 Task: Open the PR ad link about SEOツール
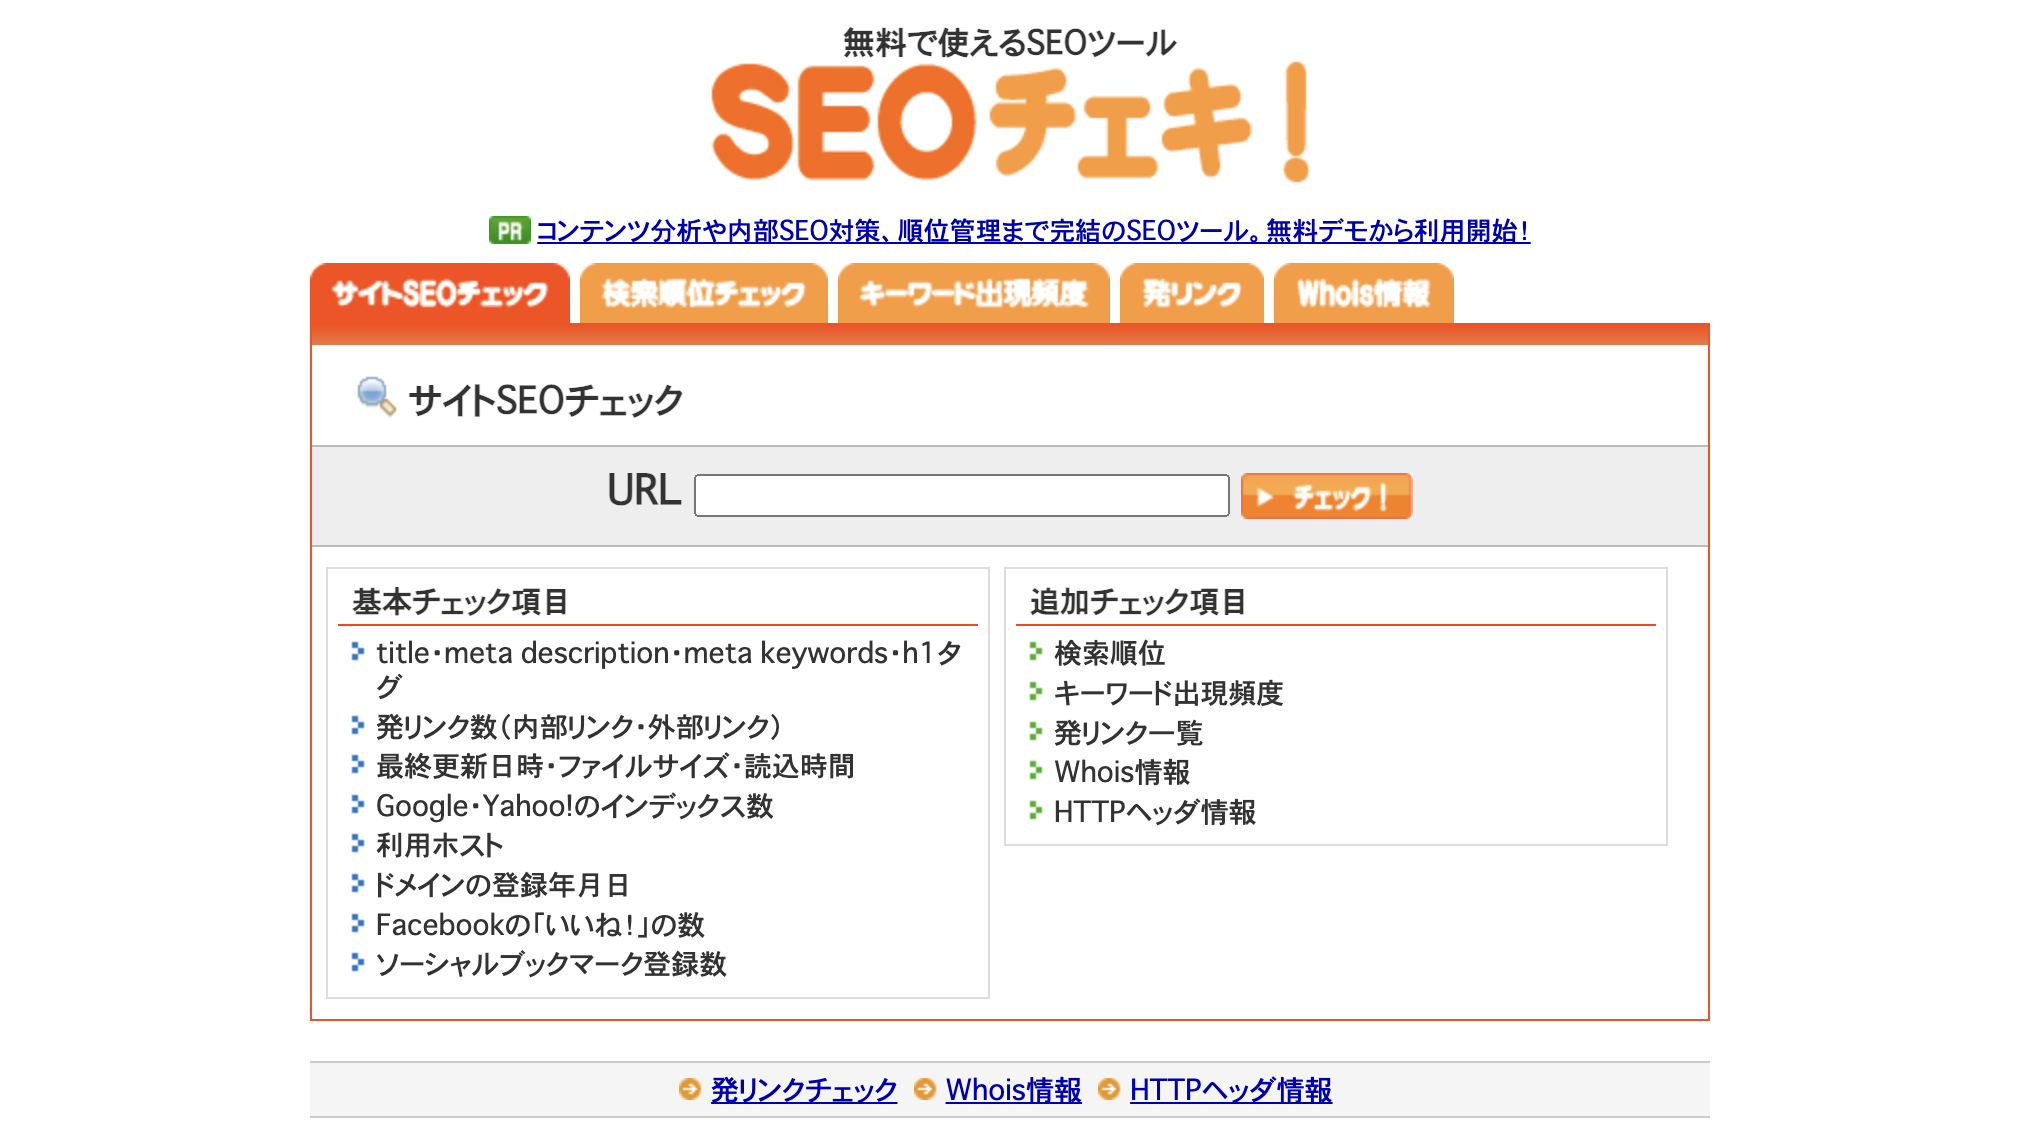click(1033, 231)
